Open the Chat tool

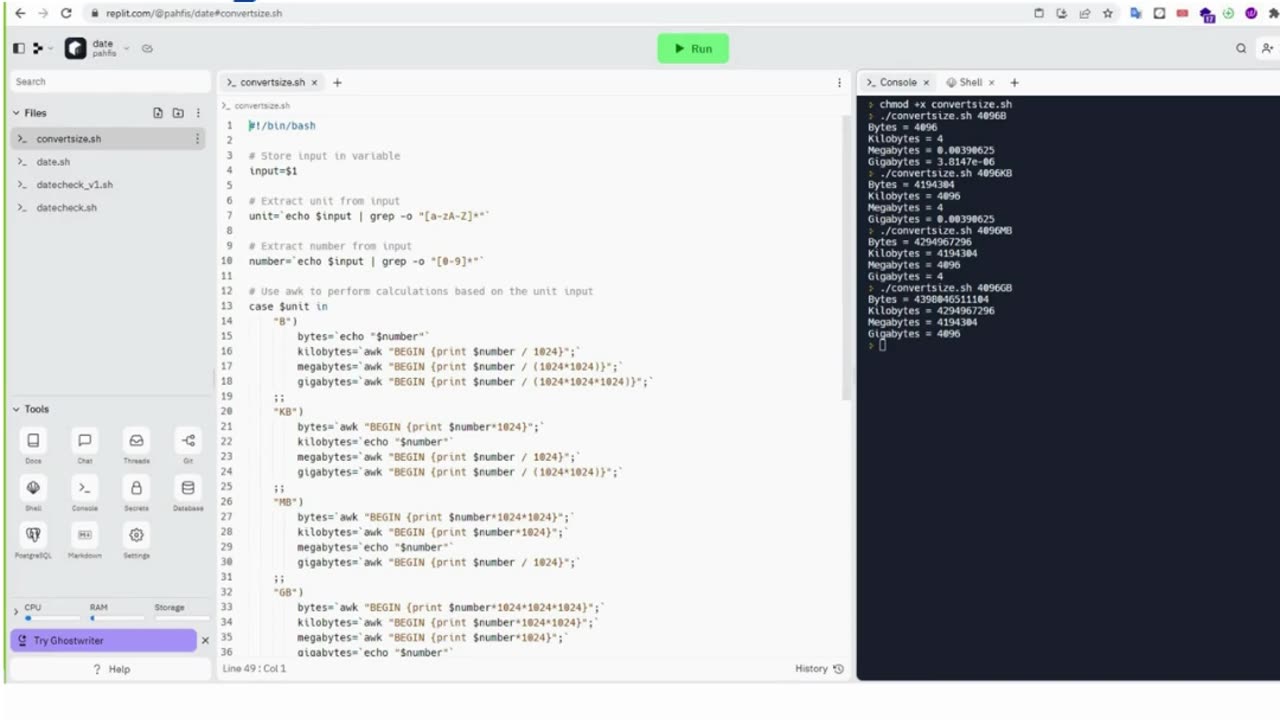(85, 446)
